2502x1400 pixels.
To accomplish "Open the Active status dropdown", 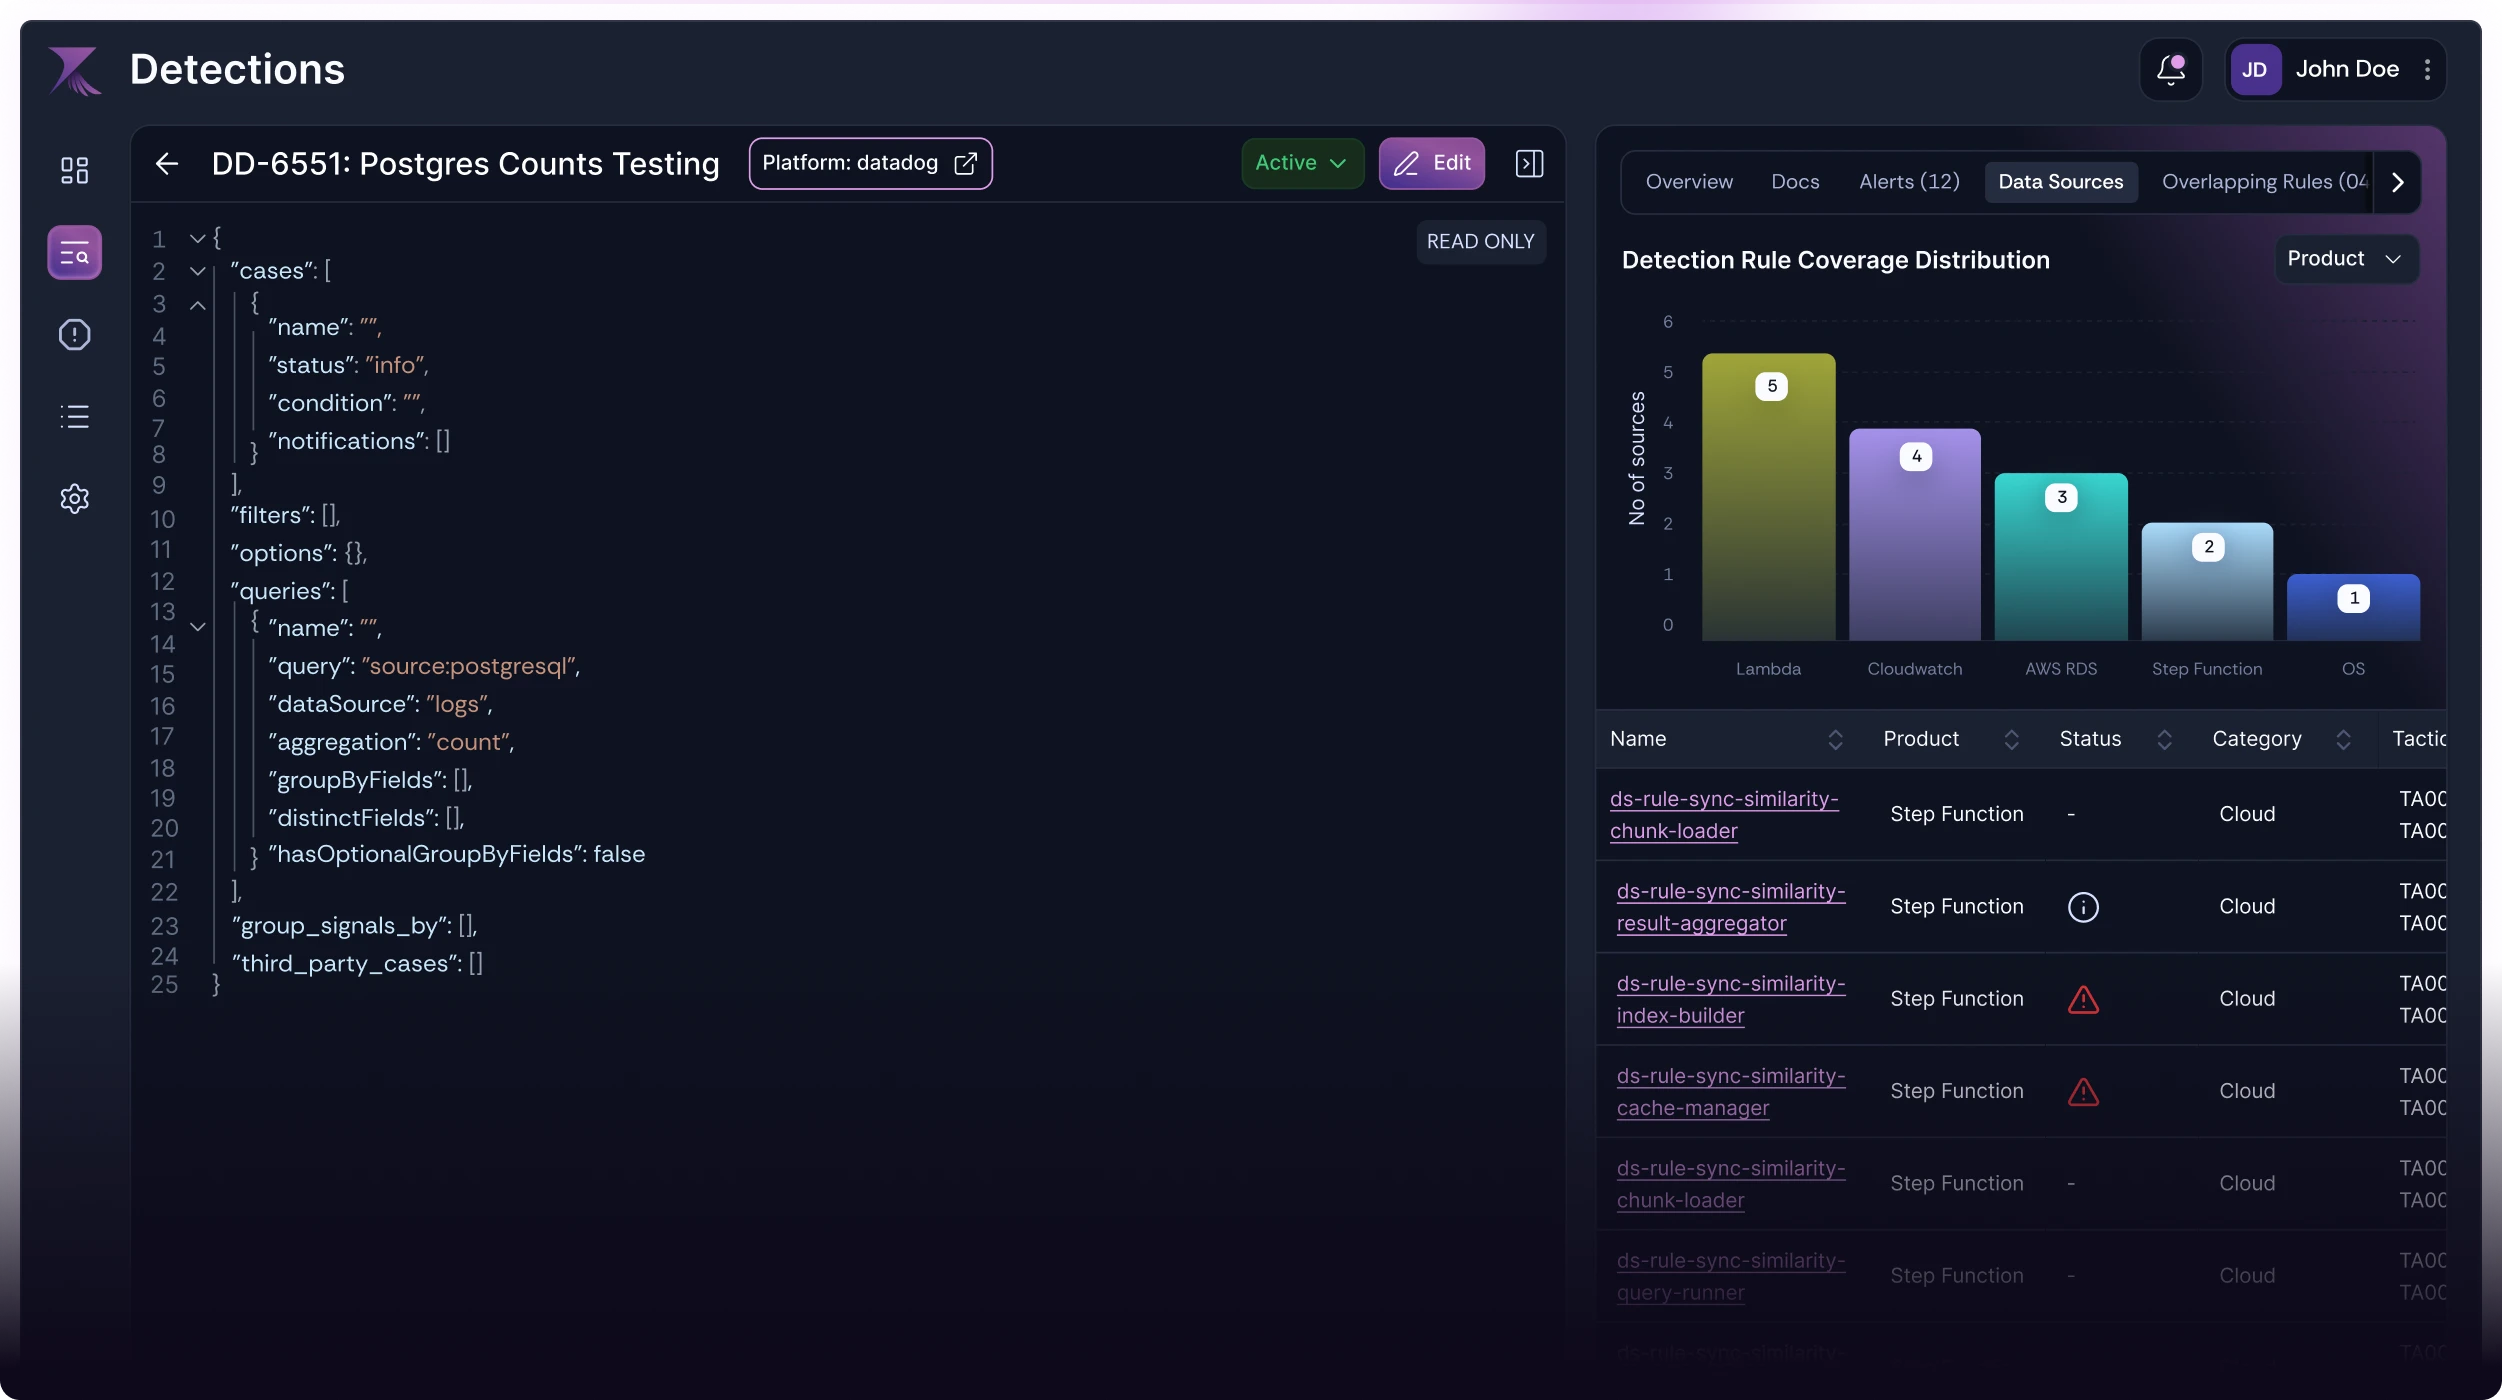I will [1301, 163].
